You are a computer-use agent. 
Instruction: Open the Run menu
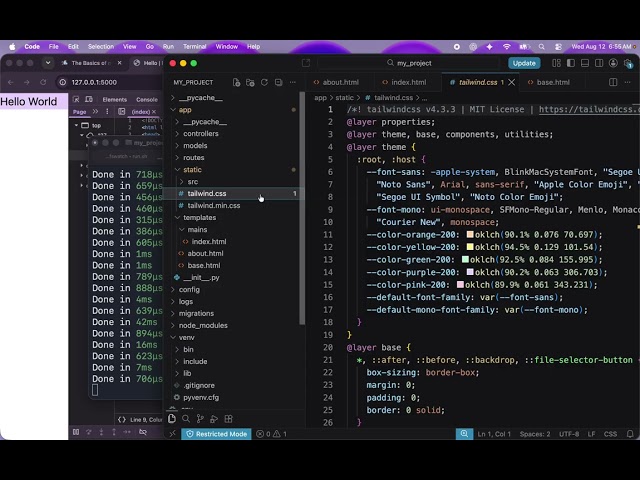(168, 47)
